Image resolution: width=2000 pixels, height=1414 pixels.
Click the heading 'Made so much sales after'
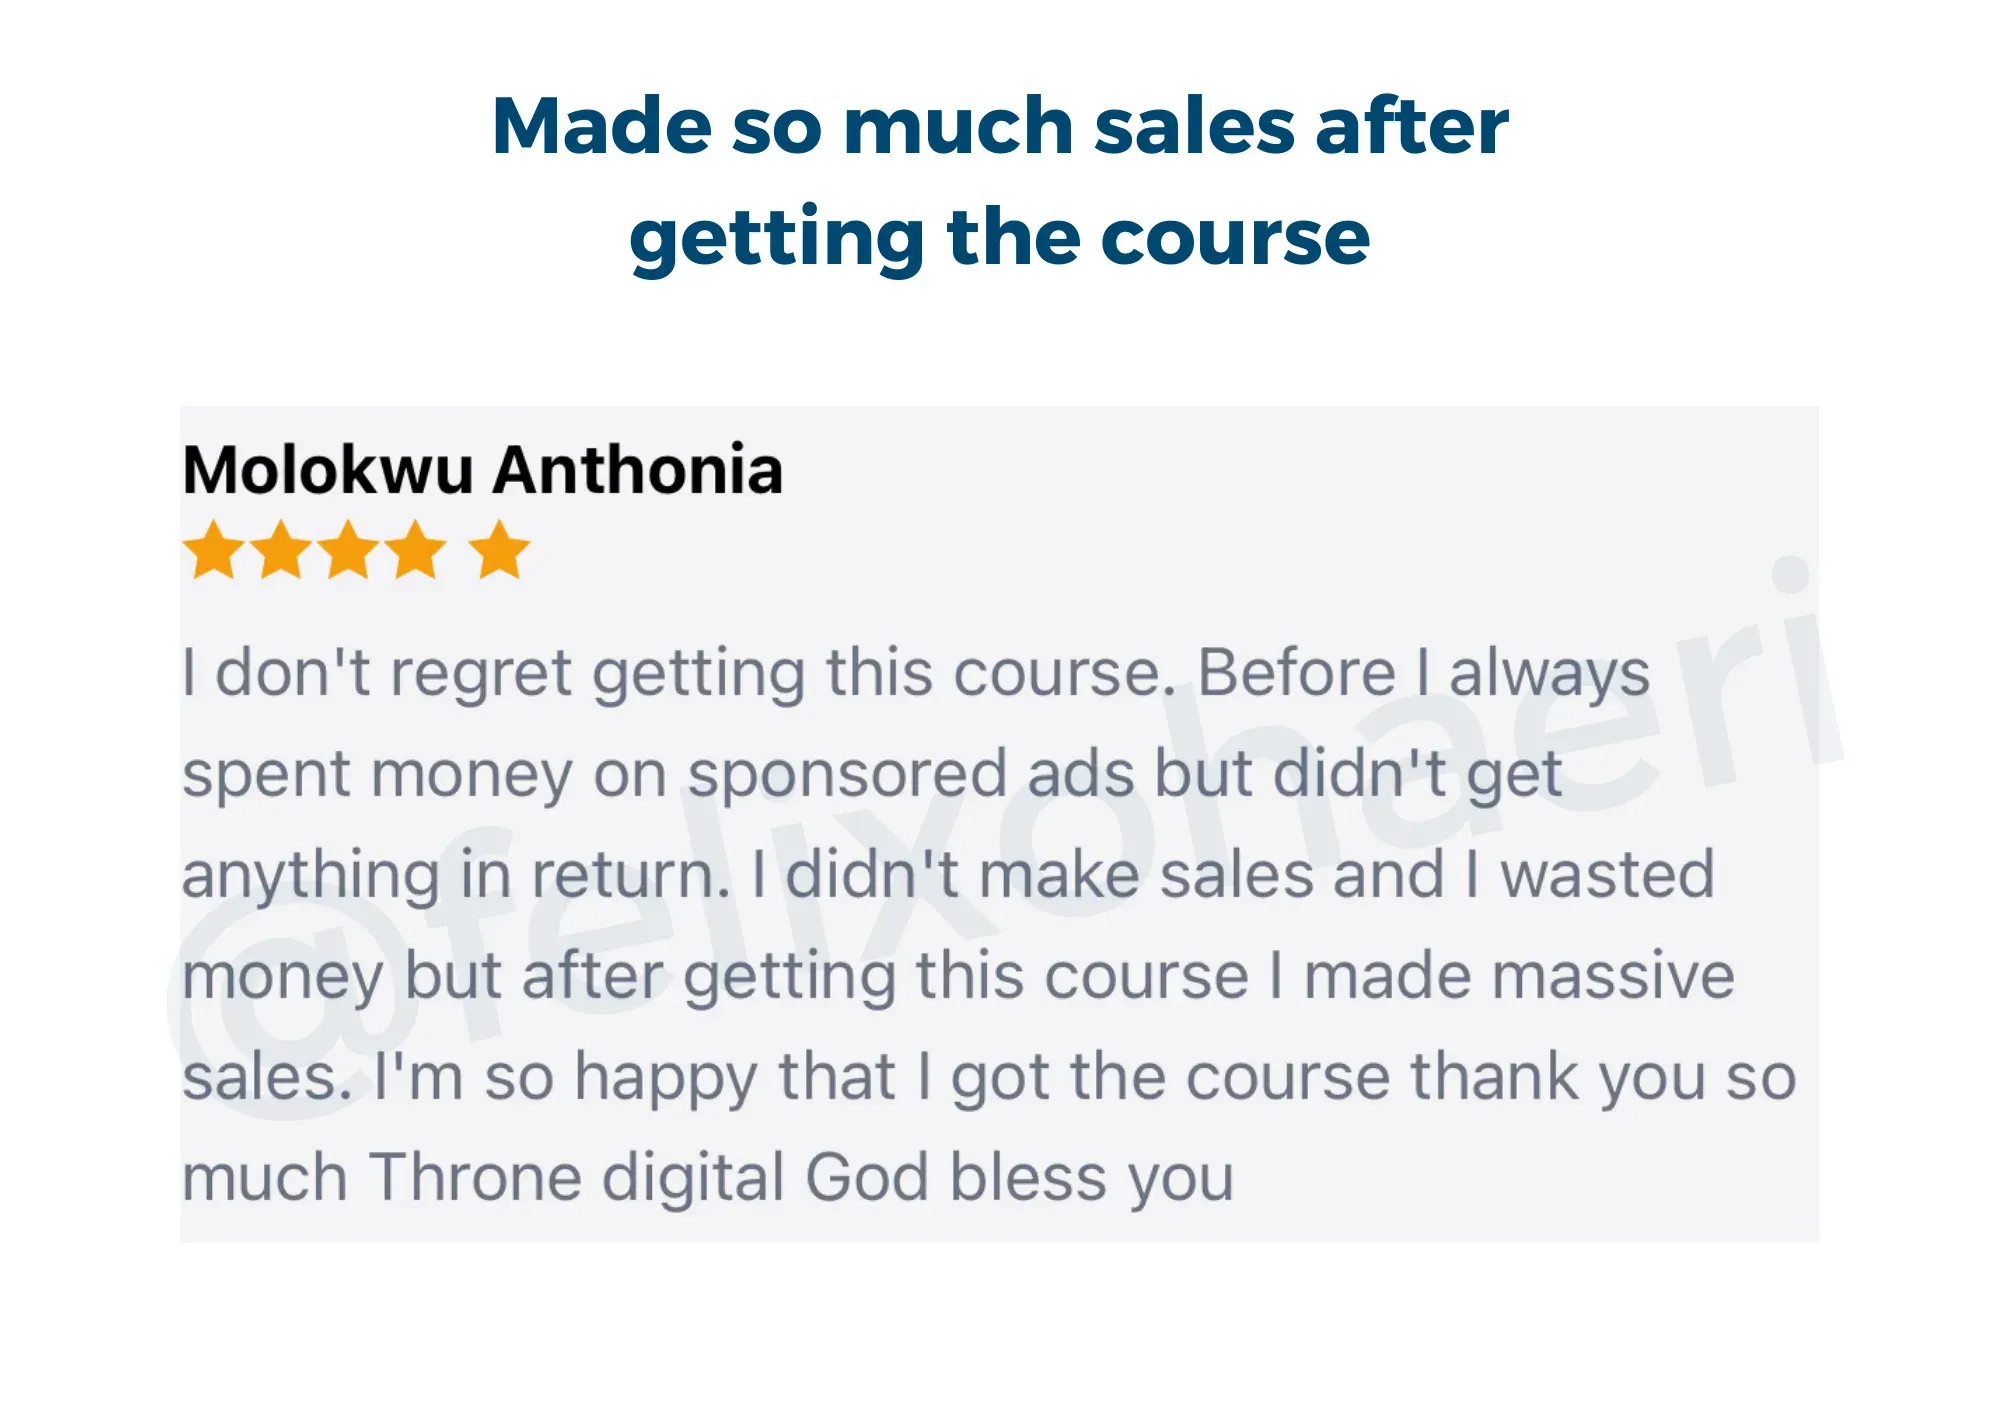[1000, 125]
